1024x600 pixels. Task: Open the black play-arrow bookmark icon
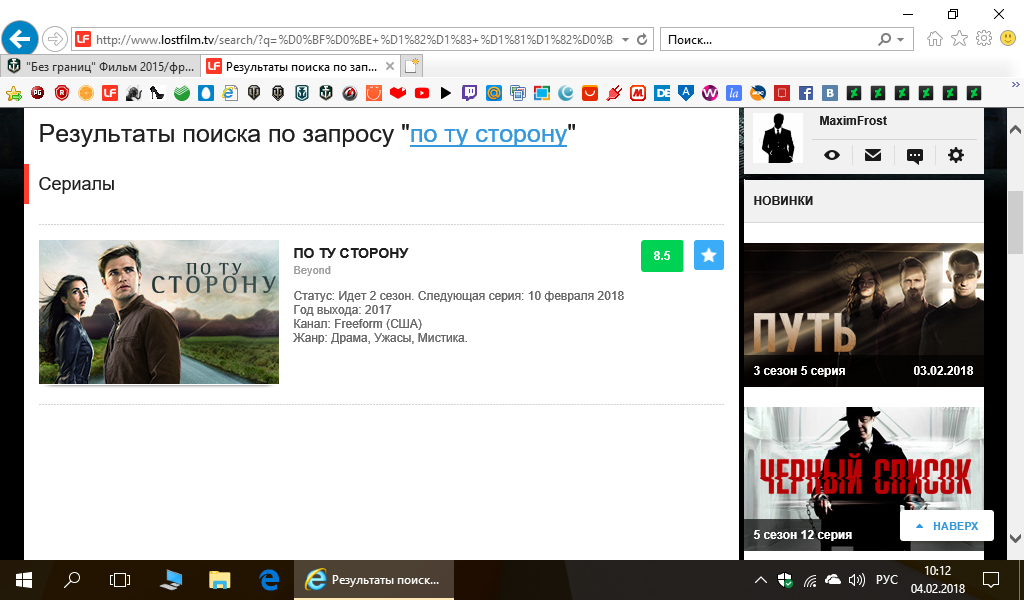click(445, 93)
